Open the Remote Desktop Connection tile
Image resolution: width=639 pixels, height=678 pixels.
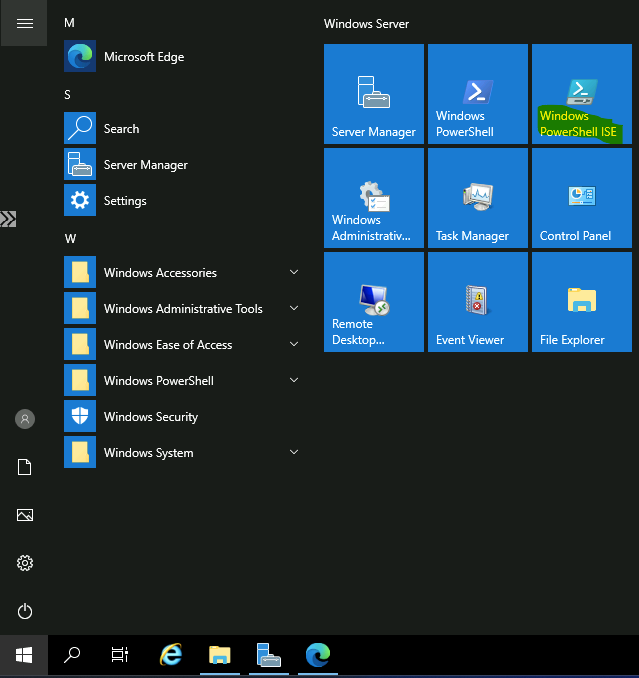374,302
